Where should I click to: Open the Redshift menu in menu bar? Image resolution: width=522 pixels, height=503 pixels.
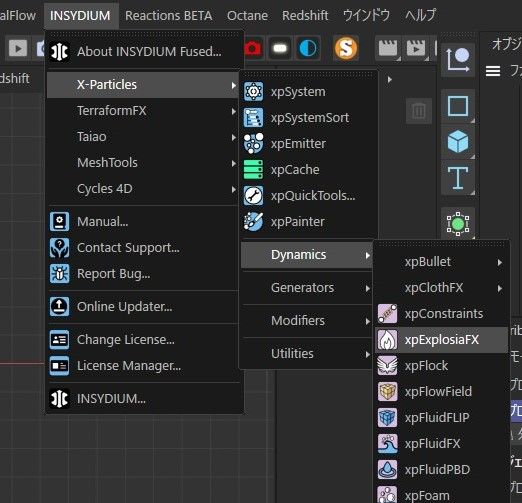[x=305, y=15]
